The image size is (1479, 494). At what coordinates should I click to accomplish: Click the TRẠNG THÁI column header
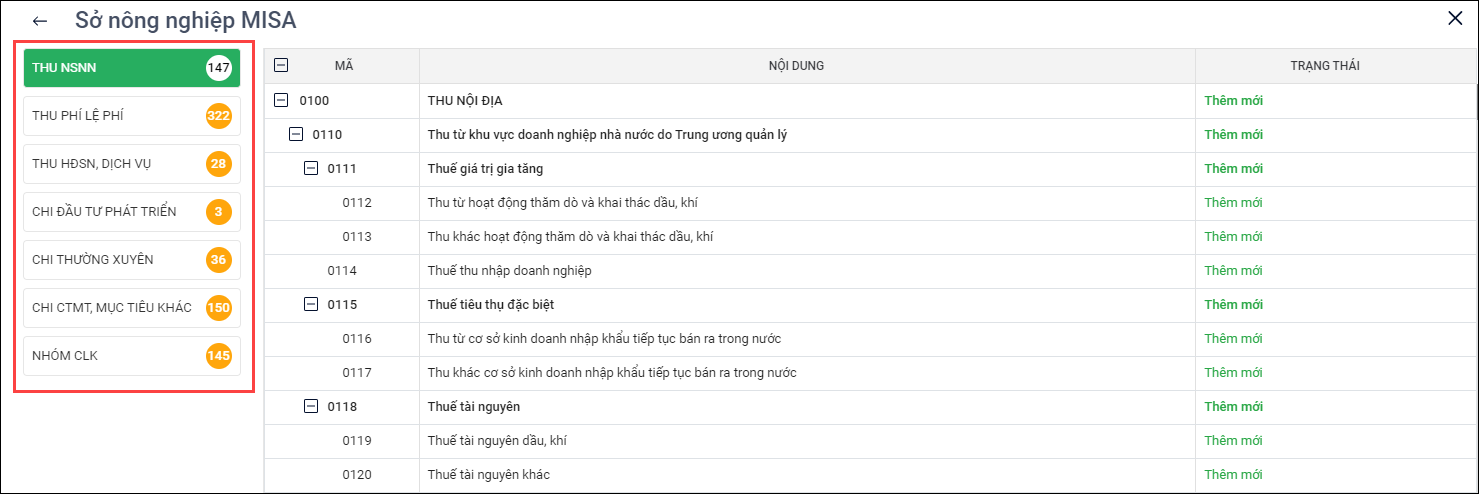pos(1324,66)
